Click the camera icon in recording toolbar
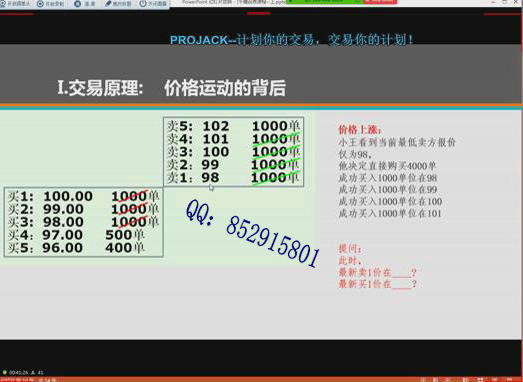 point(3,4)
